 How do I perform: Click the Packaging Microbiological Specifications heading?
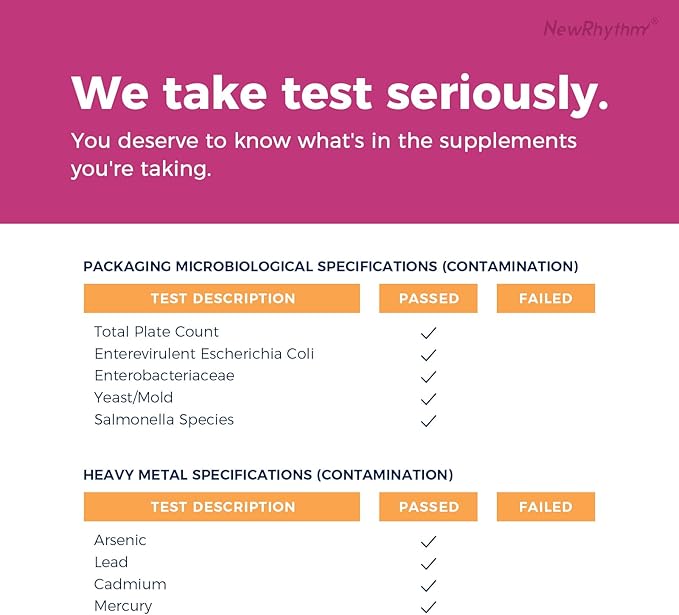pyautogui.click(x=330, y=267)
